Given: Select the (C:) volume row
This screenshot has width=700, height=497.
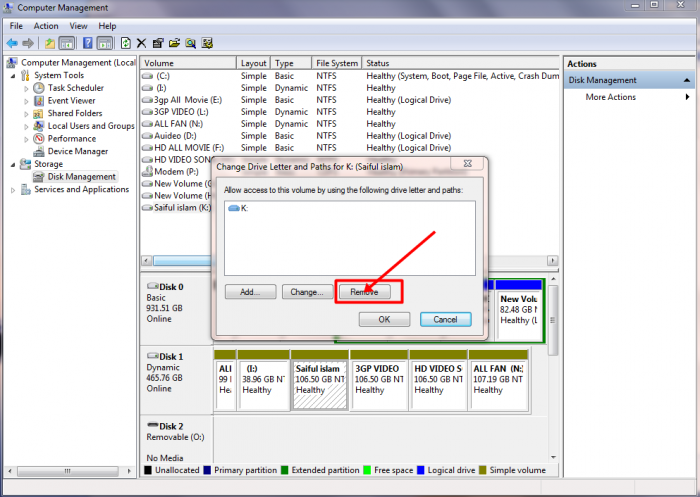Looking at the screenshot, I should pyautogui.click(x=350, y=76).
